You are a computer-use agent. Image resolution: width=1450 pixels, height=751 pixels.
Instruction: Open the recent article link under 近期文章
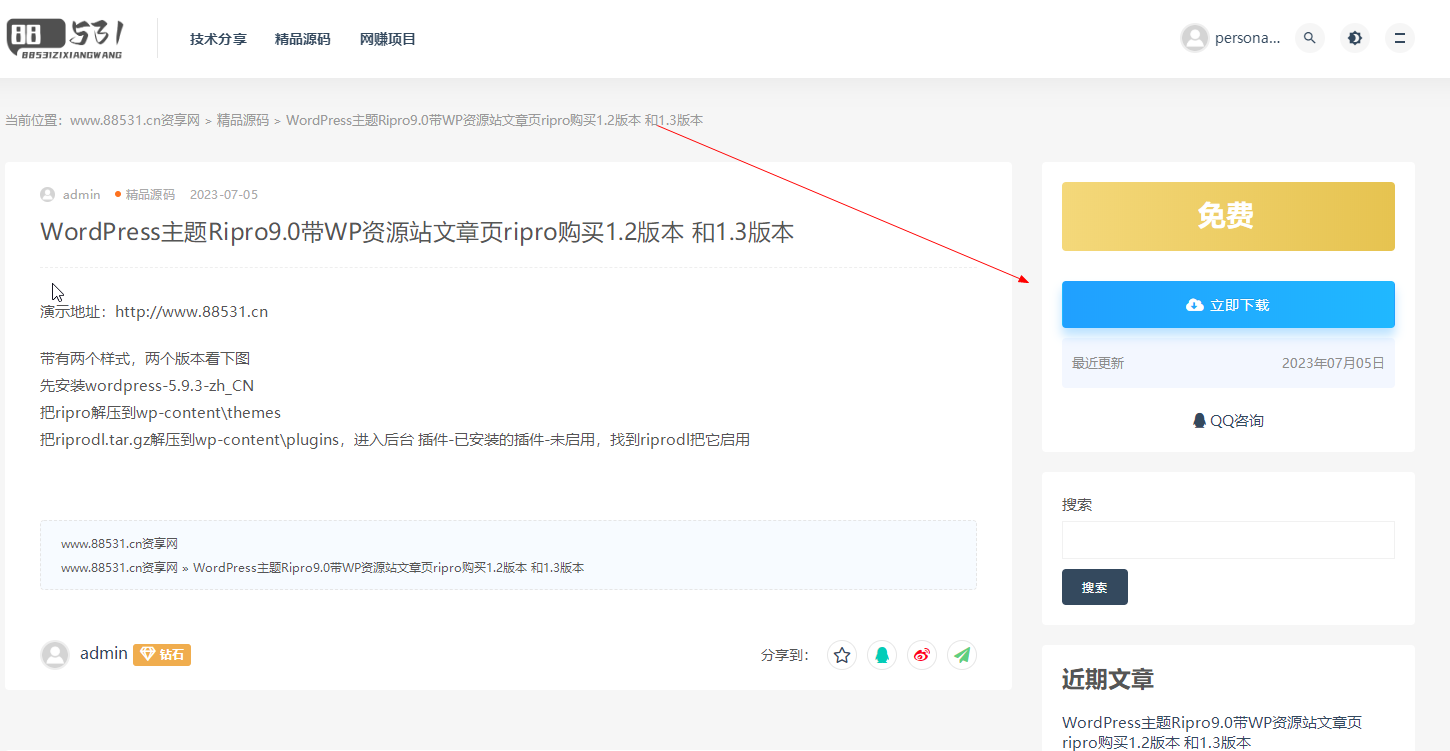tap(1212, 732)
